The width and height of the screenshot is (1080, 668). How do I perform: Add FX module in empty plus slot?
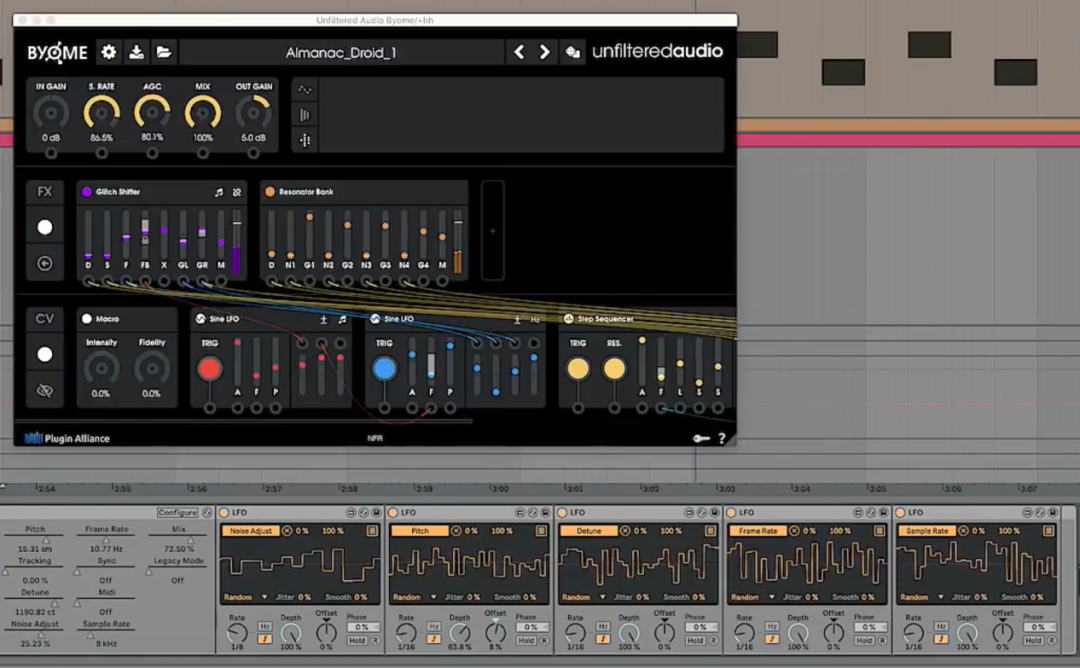coord(492,231)
